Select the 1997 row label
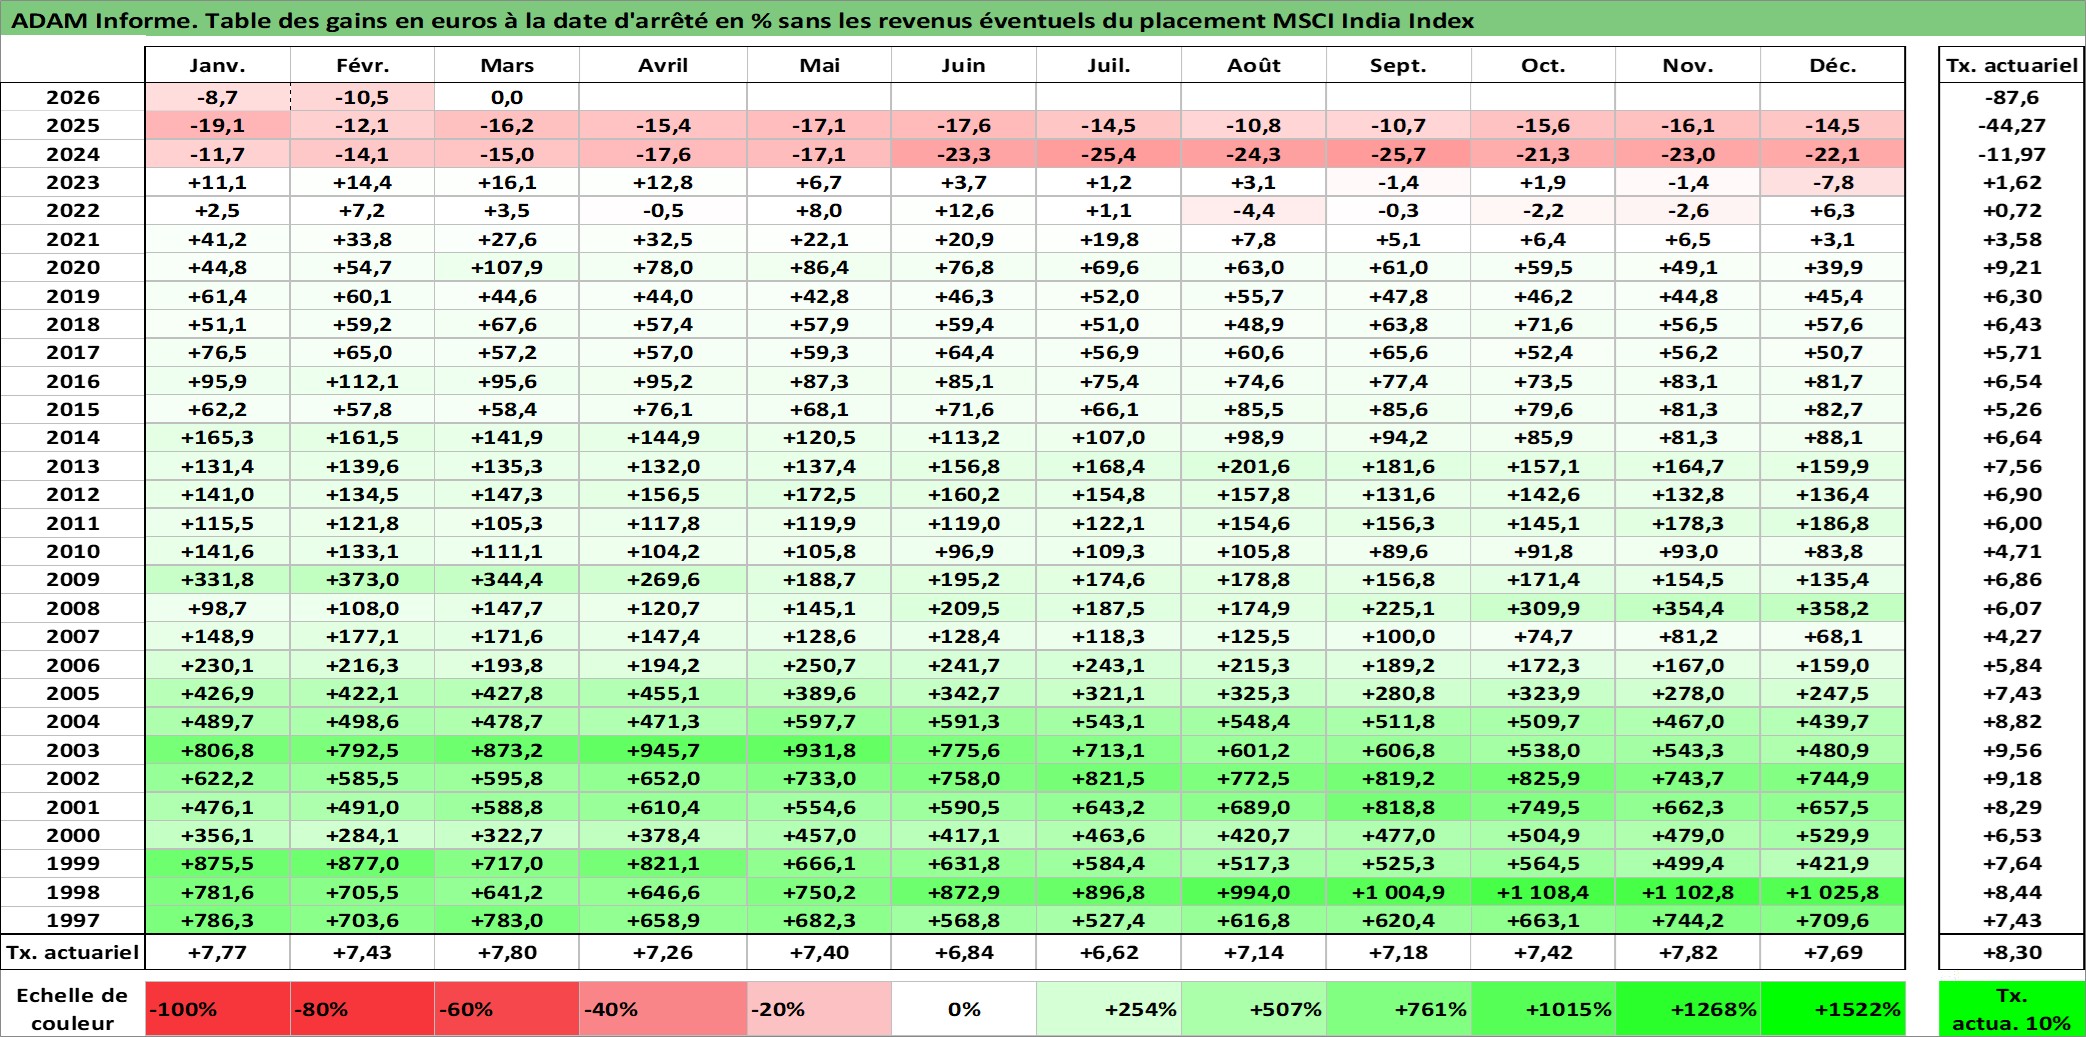The height and width of the screenshot is (1037, 2086). pos(73,920)
